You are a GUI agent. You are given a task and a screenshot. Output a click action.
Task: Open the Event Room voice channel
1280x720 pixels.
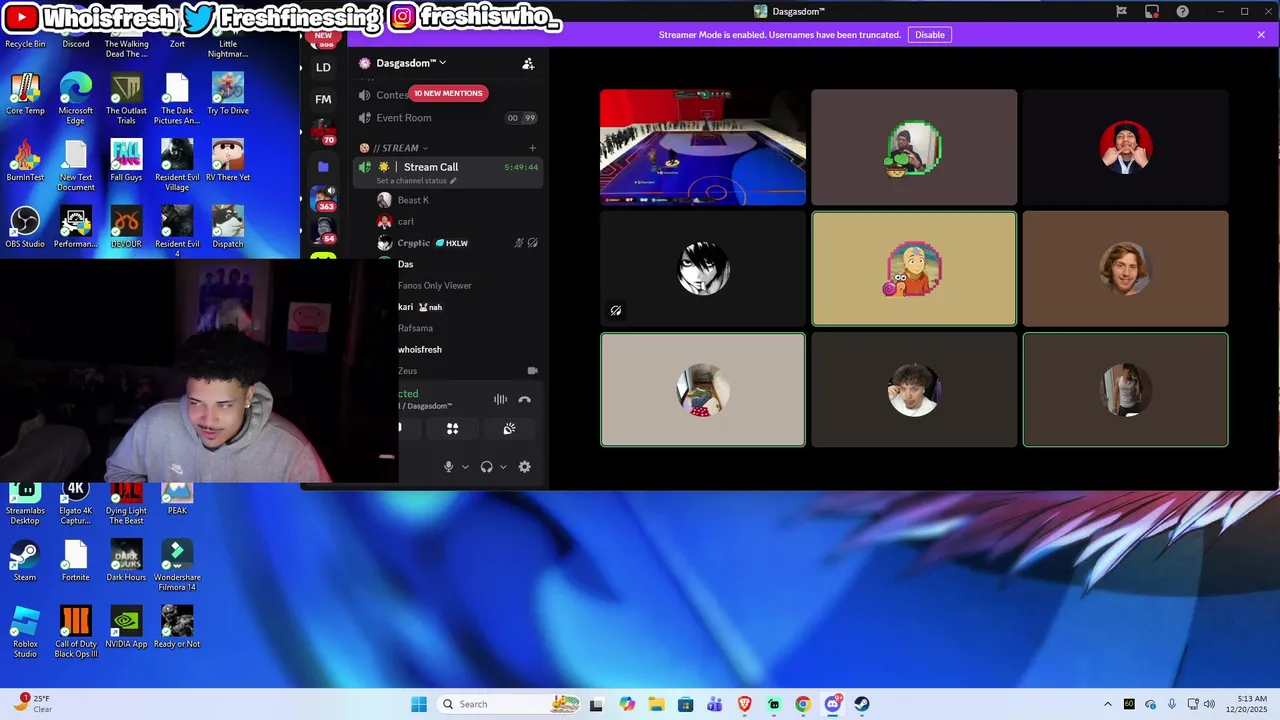coord(447,118)
